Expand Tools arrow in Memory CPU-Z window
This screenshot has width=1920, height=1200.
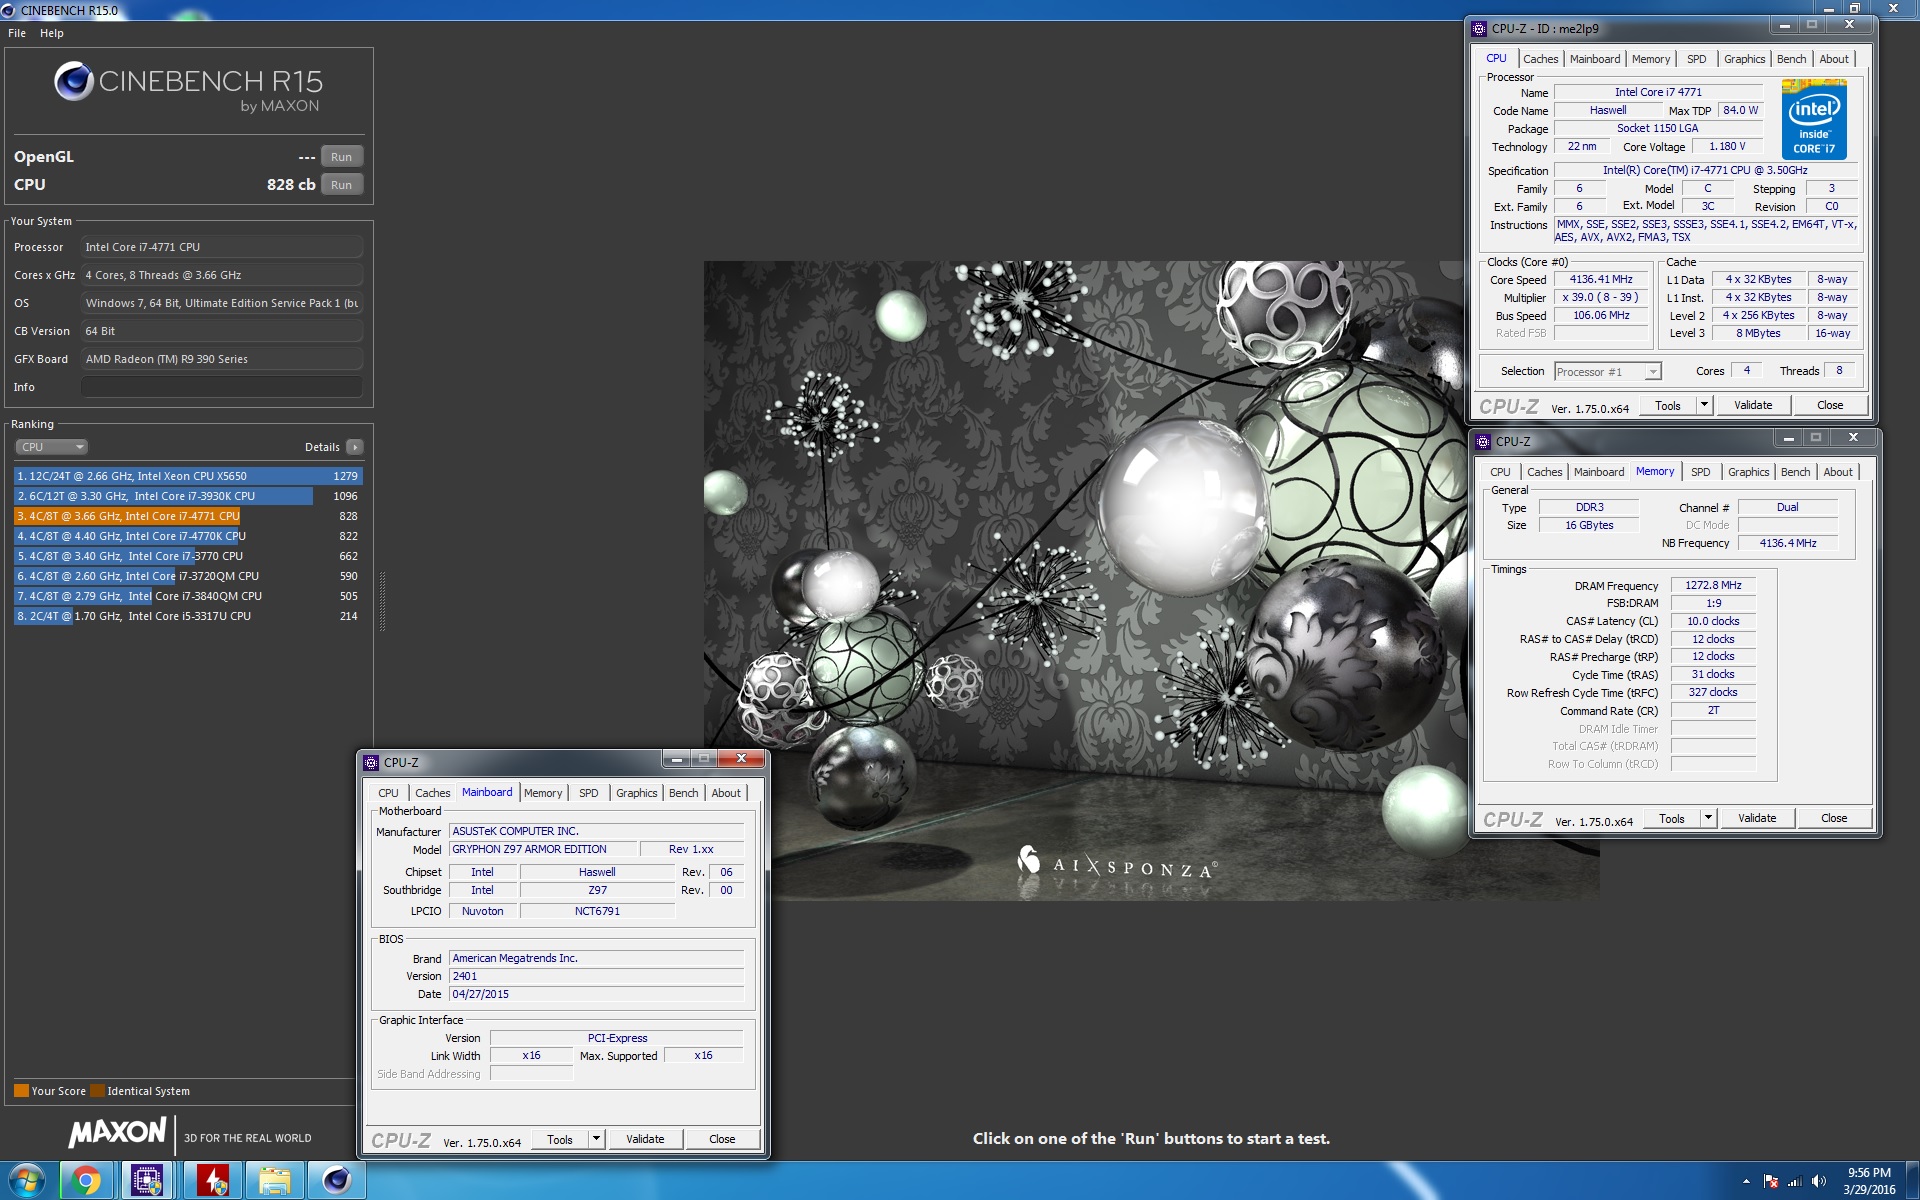(1709, 818)
